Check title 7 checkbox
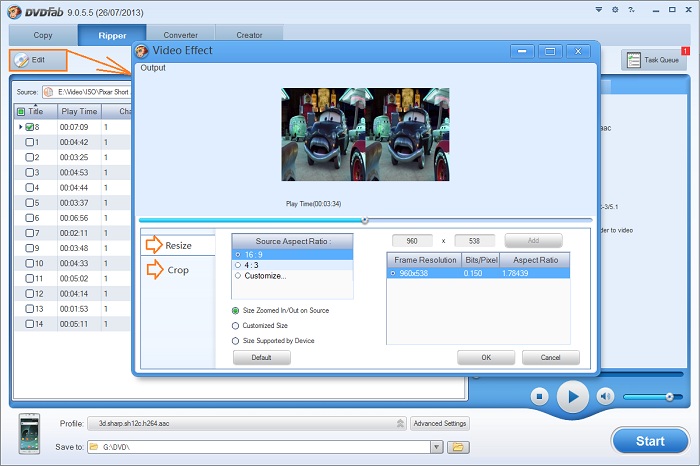This screenshot has width=700, height=466. coord(29,233)
